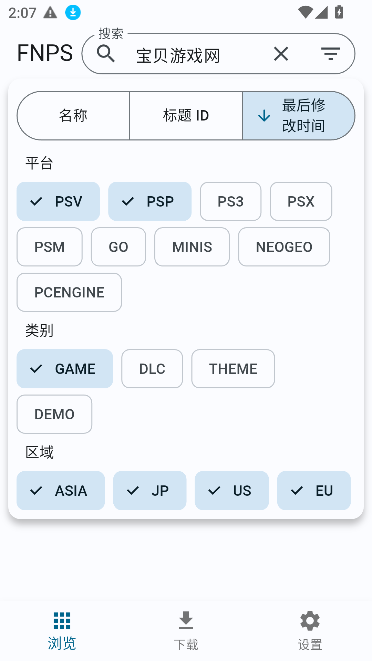This screenshot has width=372, height=661.
Task: Select the PCENGINE platform chip
Action: [x=69, y=293]
